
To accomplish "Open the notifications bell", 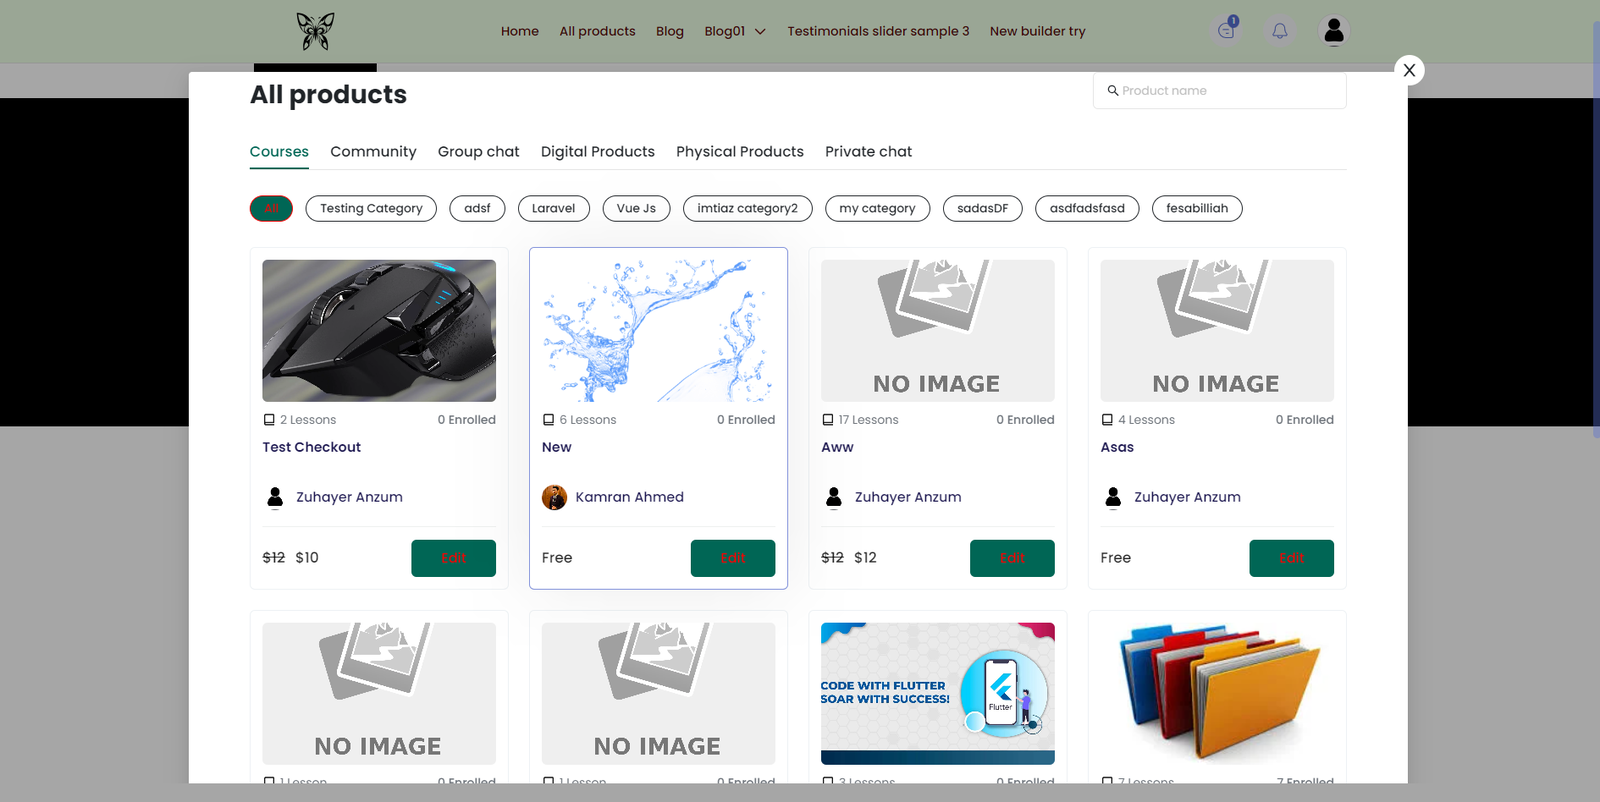I will 1279,31.
